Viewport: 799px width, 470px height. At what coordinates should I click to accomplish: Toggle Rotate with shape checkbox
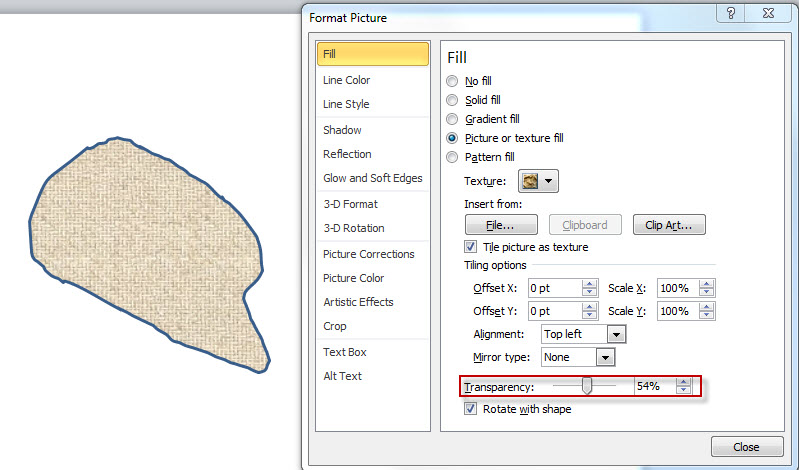coord(470,409)
